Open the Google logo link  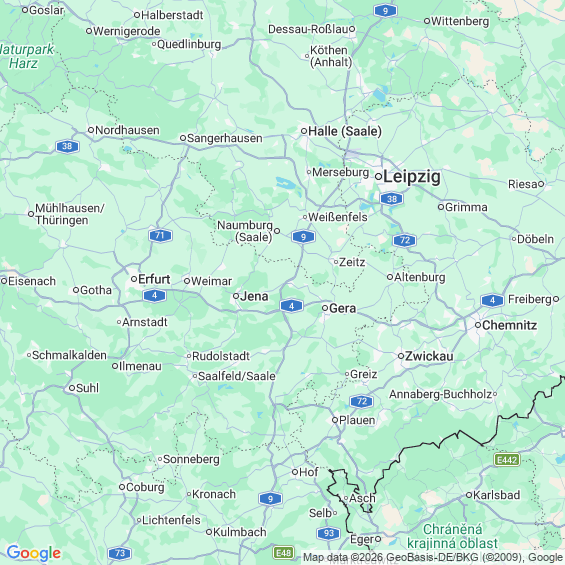click(x=34, y=553)
